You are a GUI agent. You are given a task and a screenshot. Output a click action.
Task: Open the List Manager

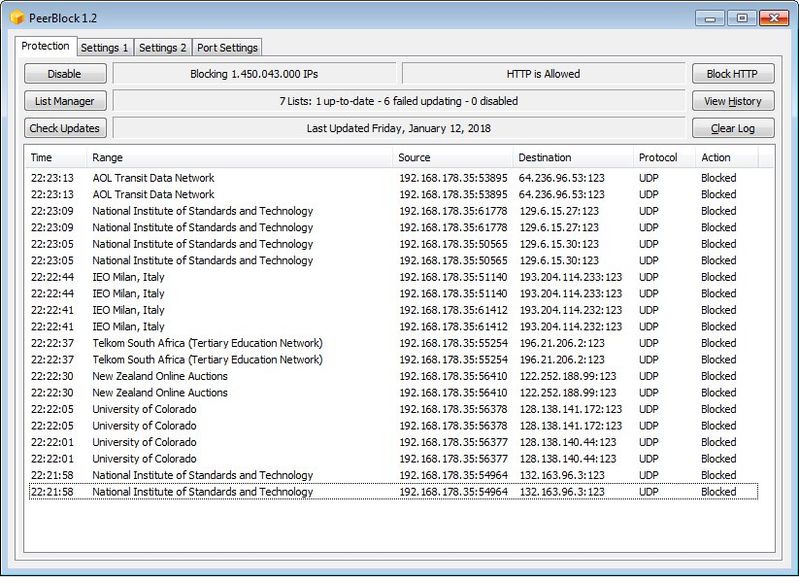pos(65,101)
